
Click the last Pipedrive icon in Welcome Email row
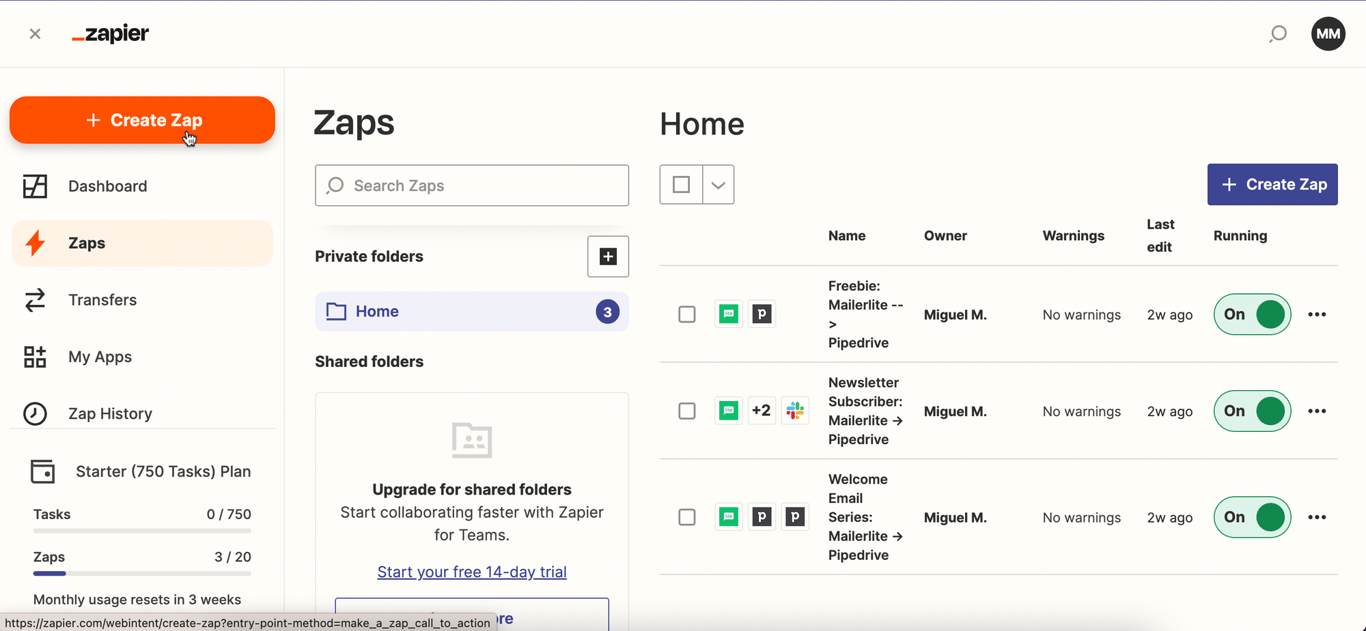click(795, 517)
